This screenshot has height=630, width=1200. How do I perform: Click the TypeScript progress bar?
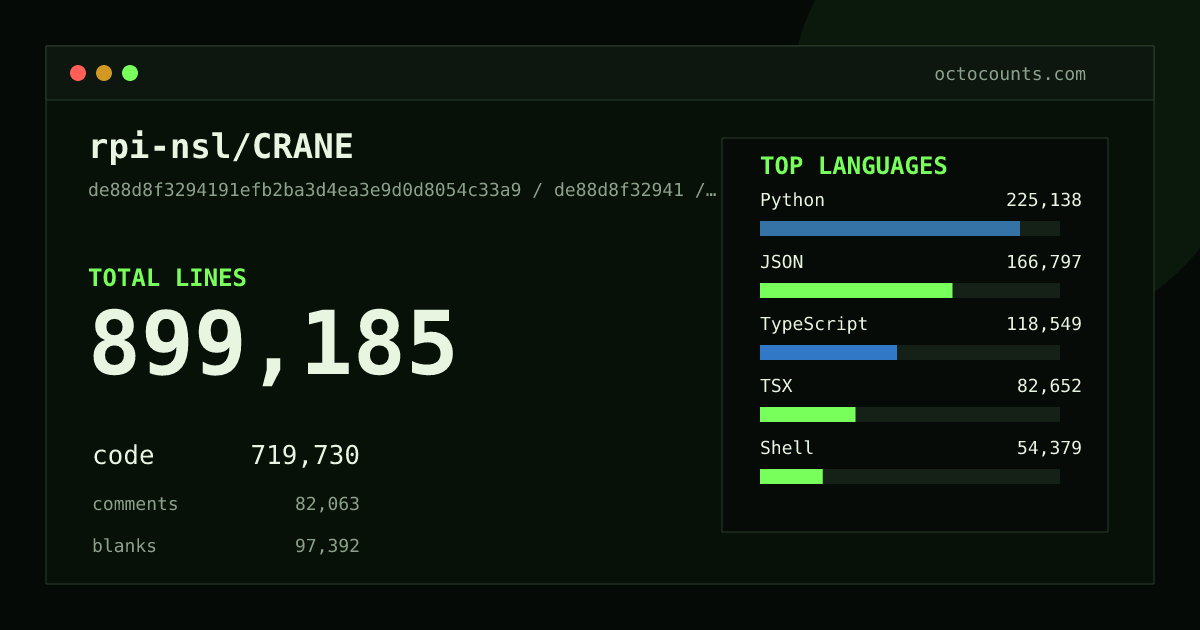(910, 352)
